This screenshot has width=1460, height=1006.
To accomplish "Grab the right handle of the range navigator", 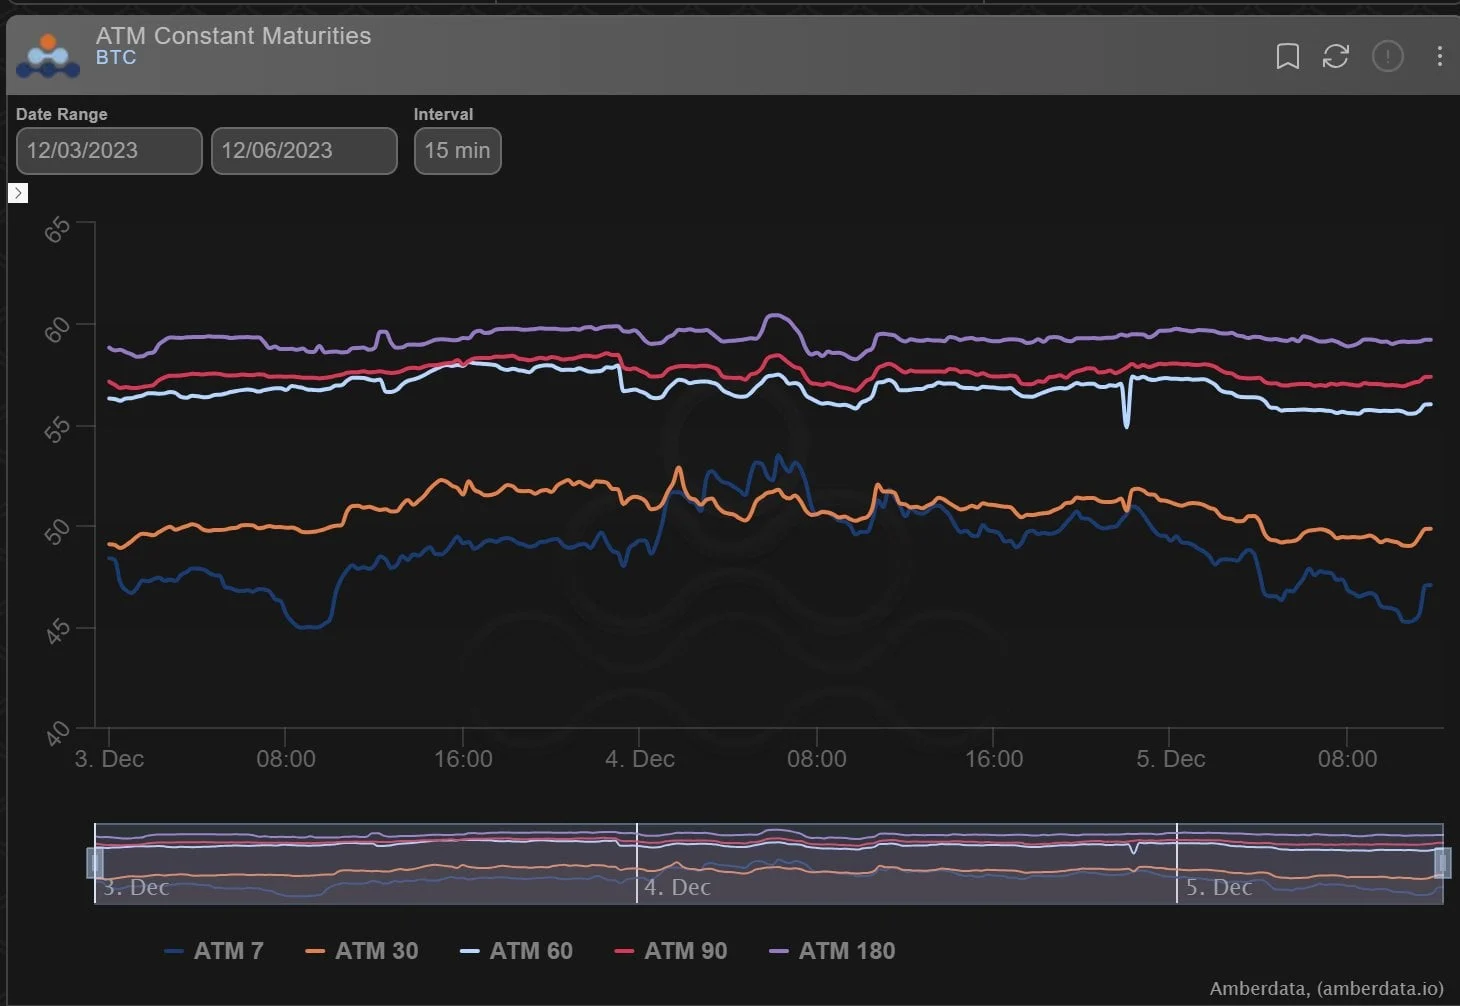I will (1443, 863).
